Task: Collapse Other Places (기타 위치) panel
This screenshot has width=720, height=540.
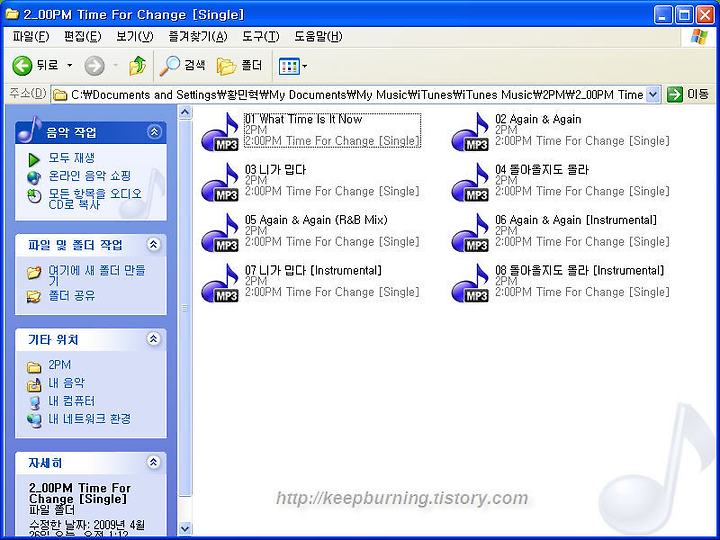Action: (153, 339)
